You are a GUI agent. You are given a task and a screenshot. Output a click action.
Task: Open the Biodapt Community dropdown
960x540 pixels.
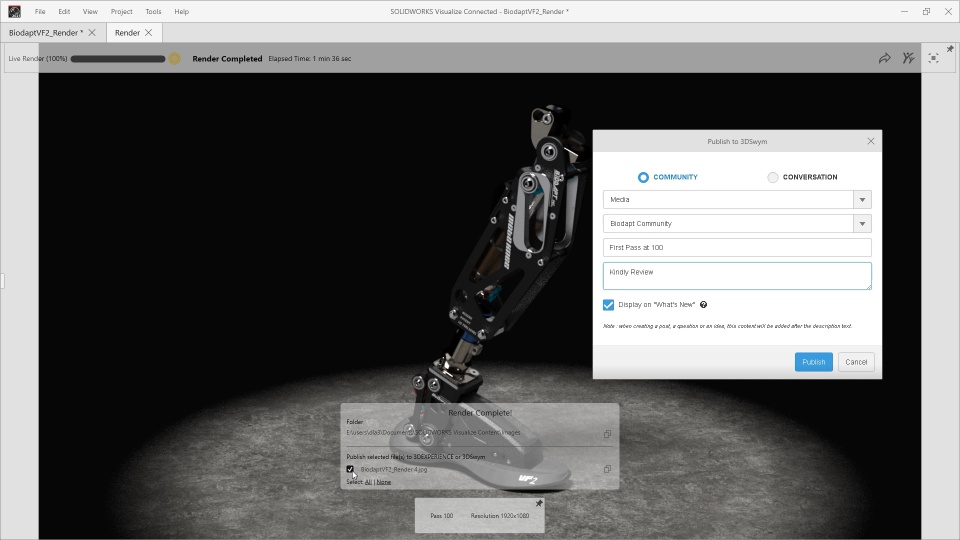pos(862,223)
